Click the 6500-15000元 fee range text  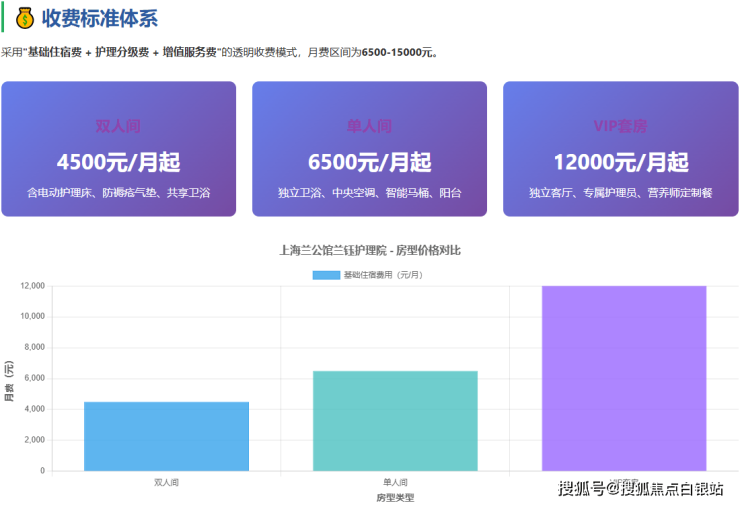tap(397, 52)
